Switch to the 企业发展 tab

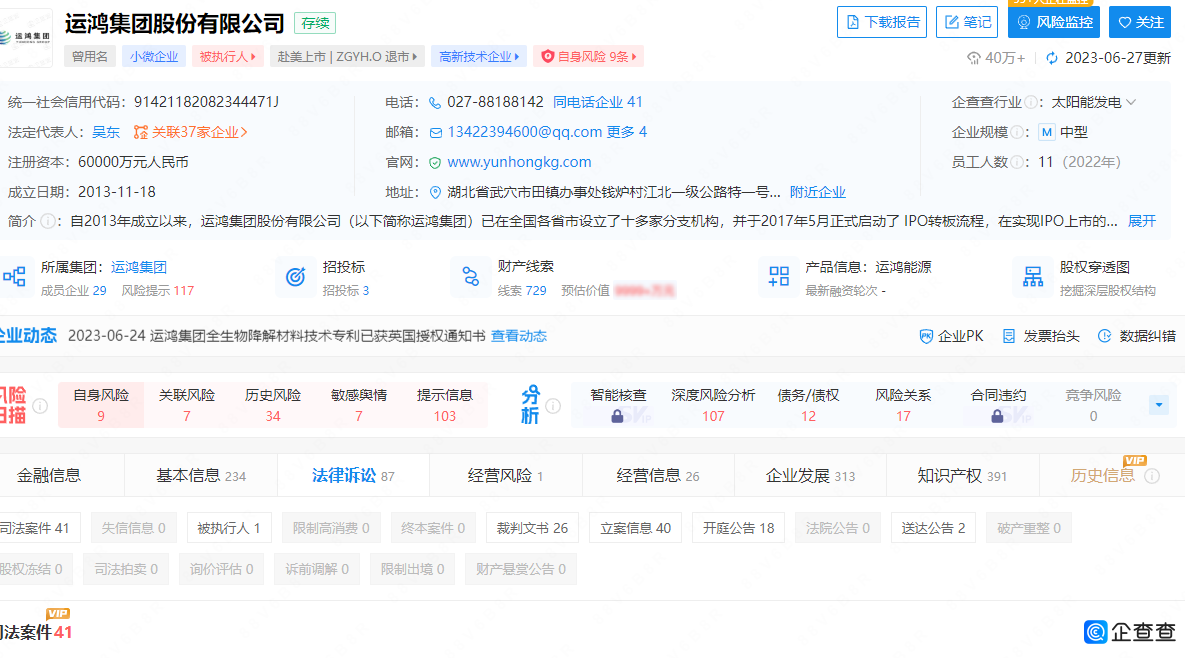click(x=810, y=476)
